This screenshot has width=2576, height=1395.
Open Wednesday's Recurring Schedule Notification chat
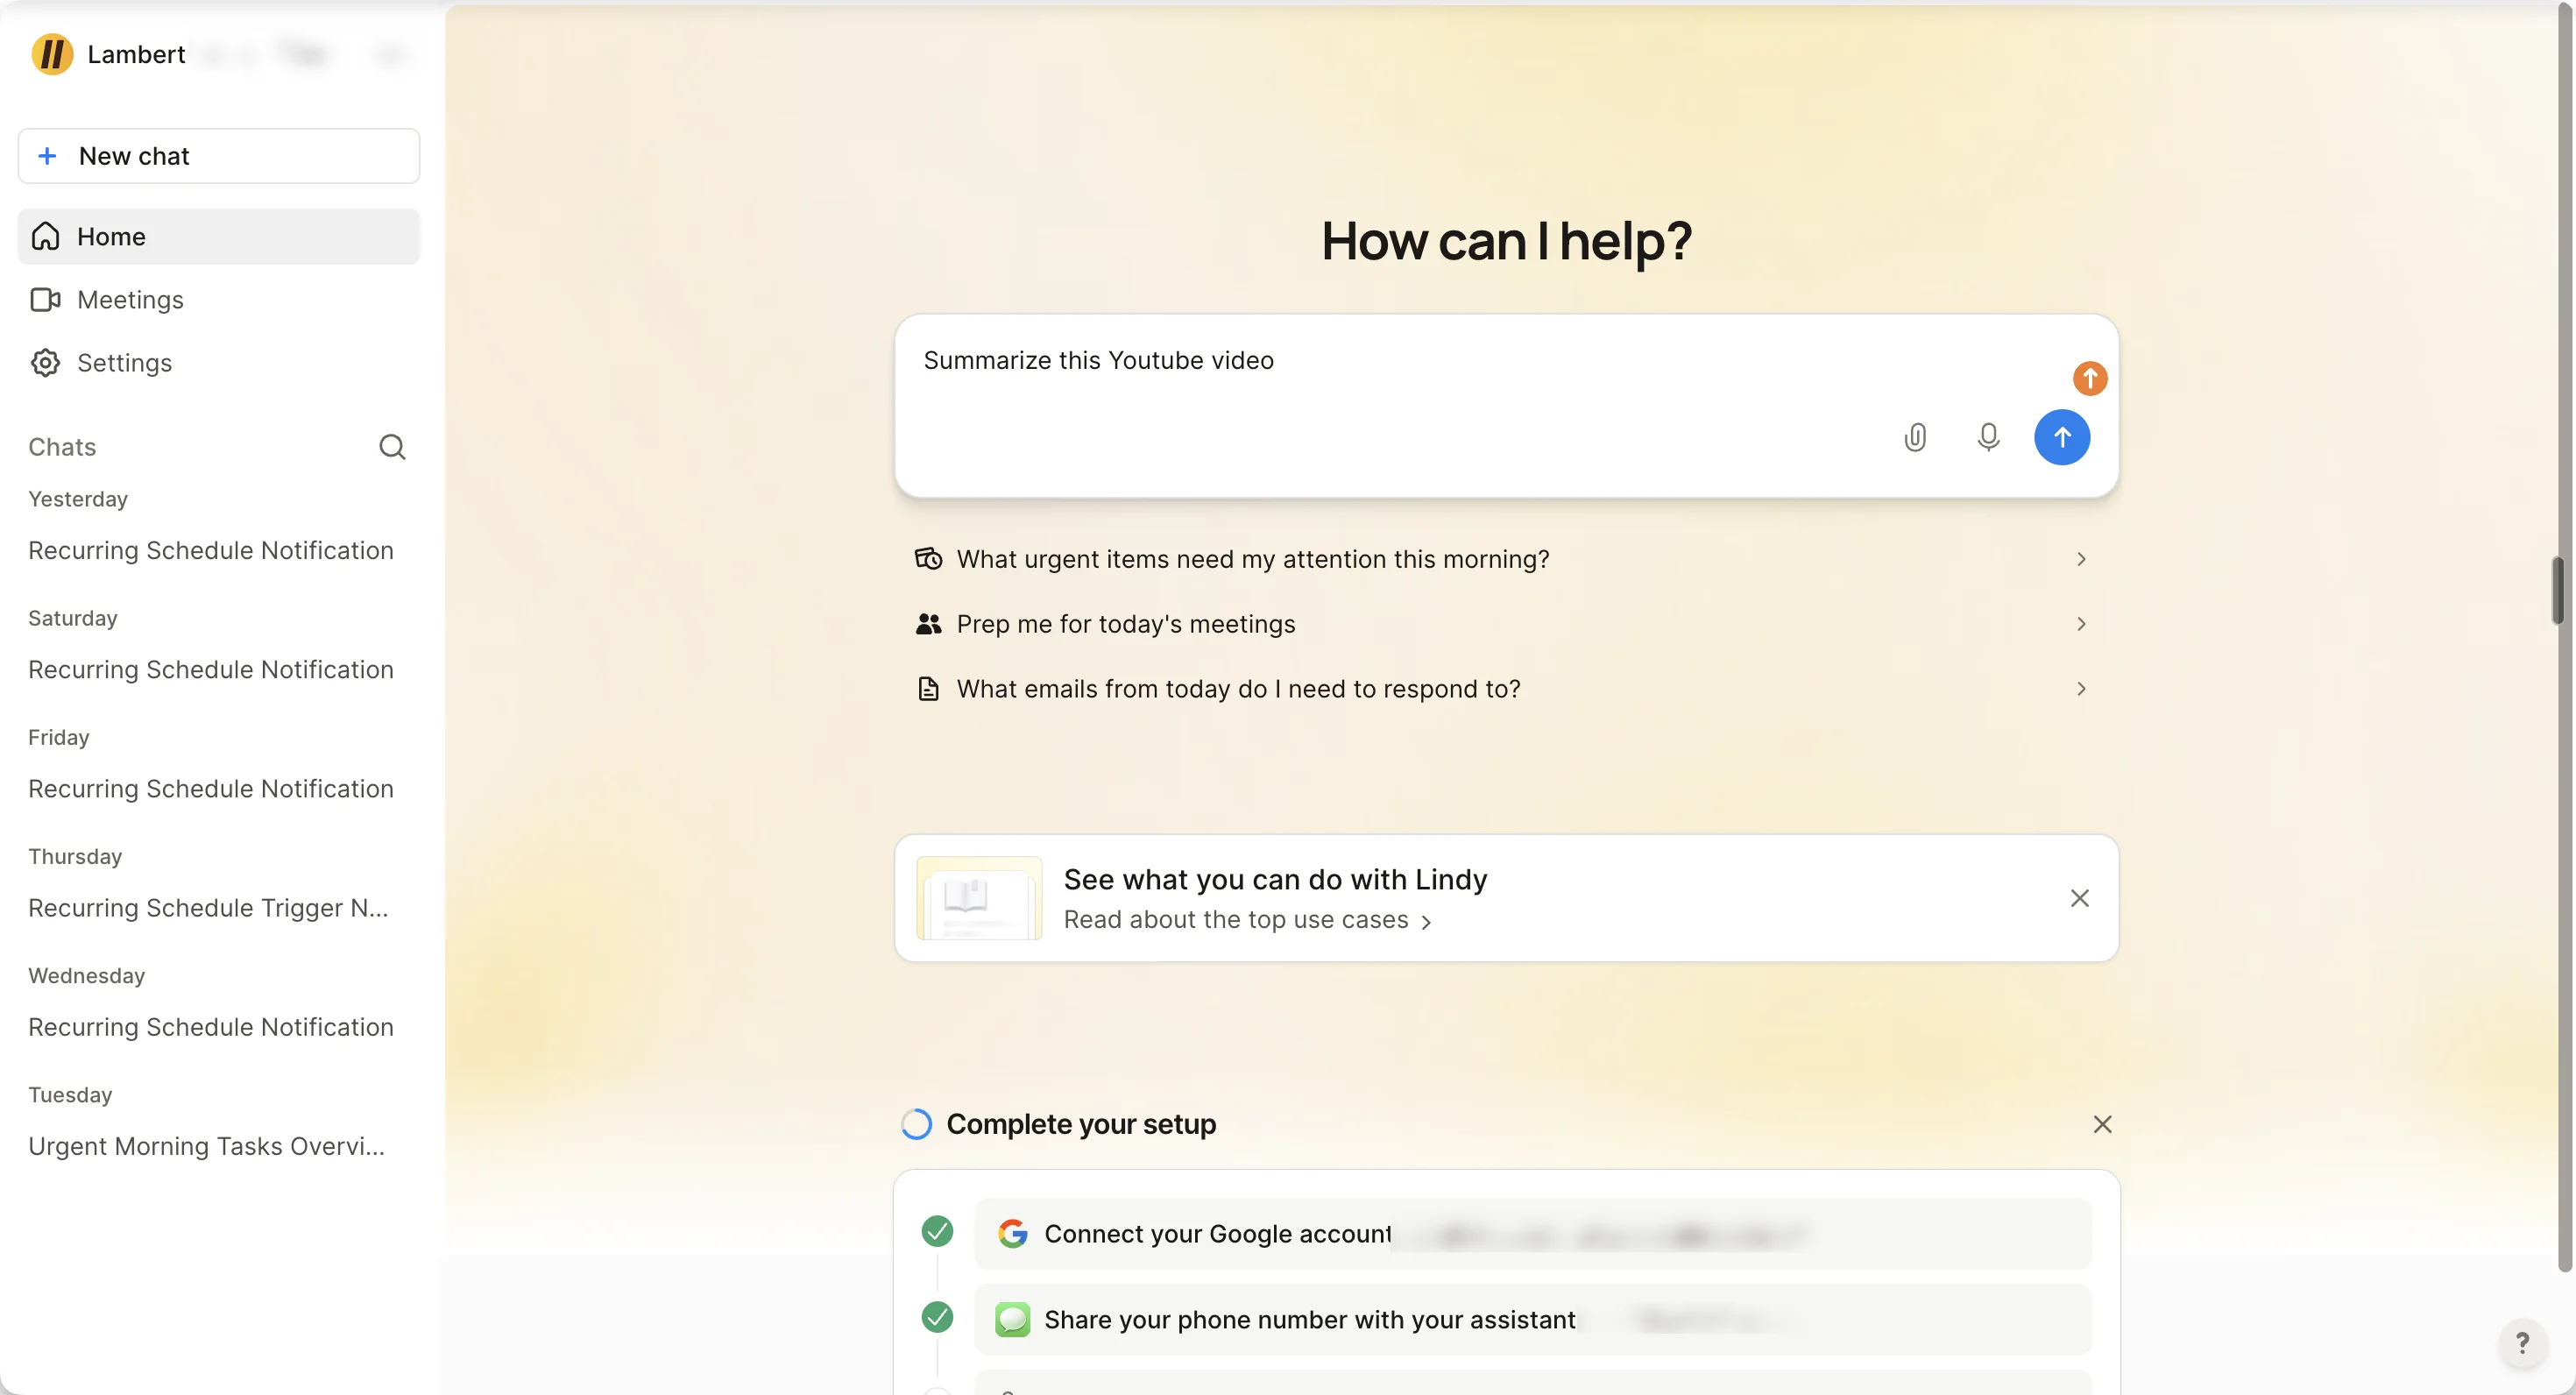tap(211, 1027)
